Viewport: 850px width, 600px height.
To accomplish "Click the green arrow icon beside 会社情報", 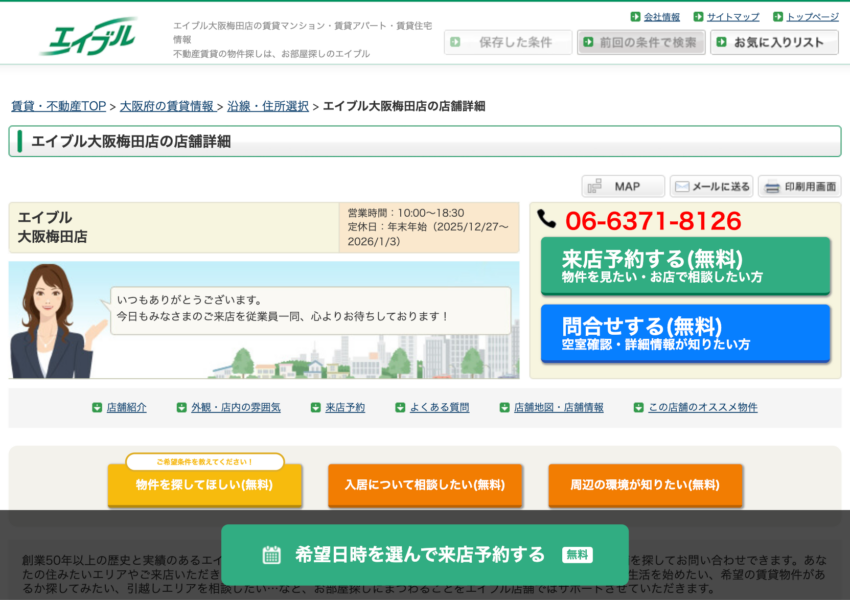I will click(x=635, y=17).
